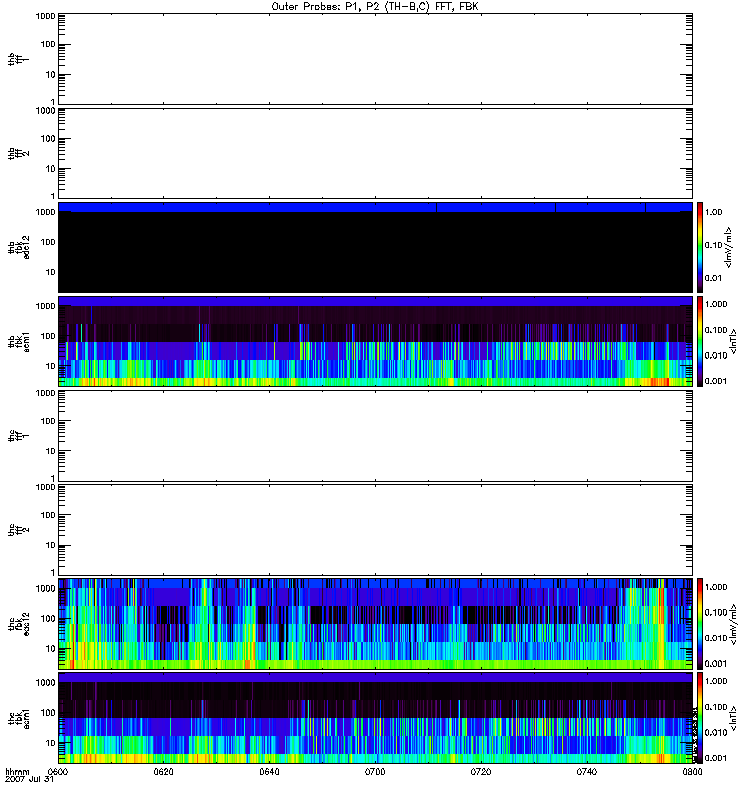The width and height of the screenshot is (750, 800).
Task: Click the thb edc12 mV/m color bar
Action: tap(702, 247)
